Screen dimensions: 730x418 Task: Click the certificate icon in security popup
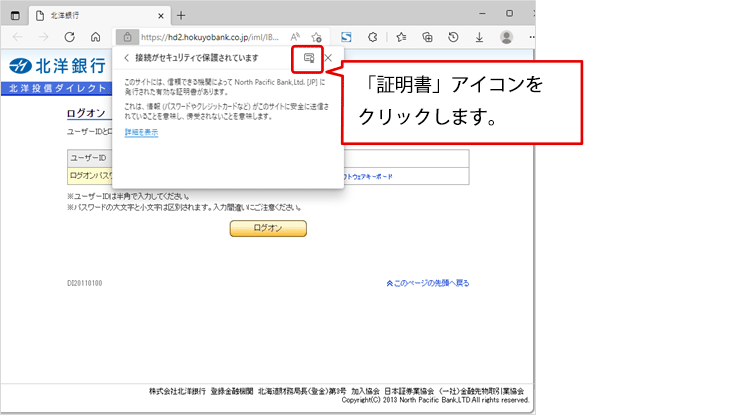(x=309, y=58)
